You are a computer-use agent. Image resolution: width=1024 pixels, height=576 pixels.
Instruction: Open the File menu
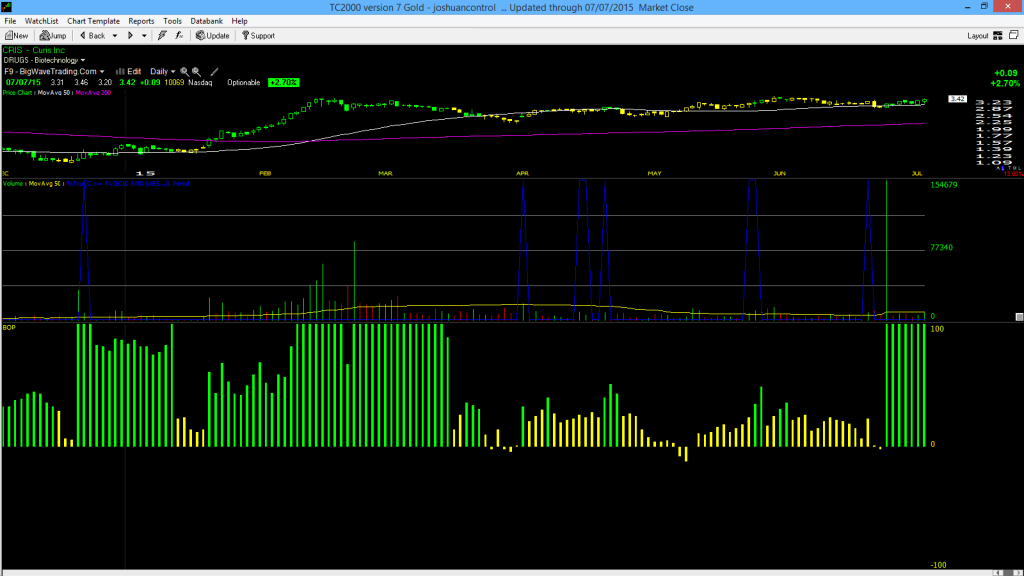point(10,21)
